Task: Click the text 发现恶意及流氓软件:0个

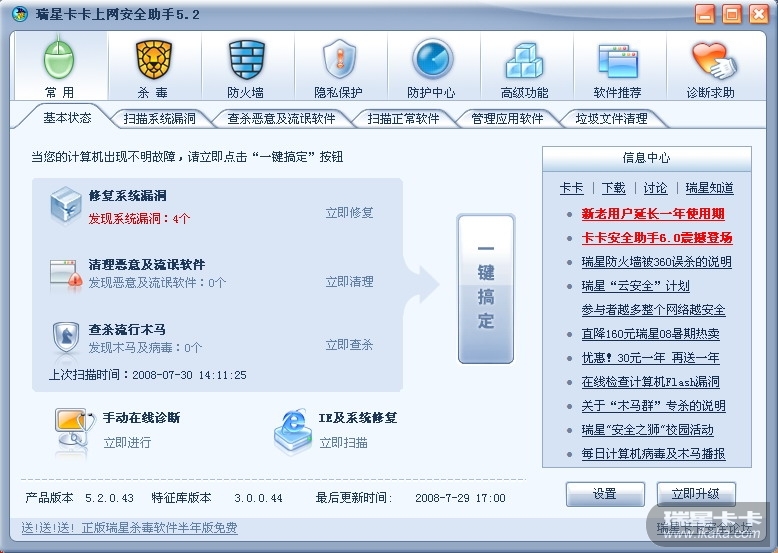Action: pyautogui.click(x=157, y=283)
